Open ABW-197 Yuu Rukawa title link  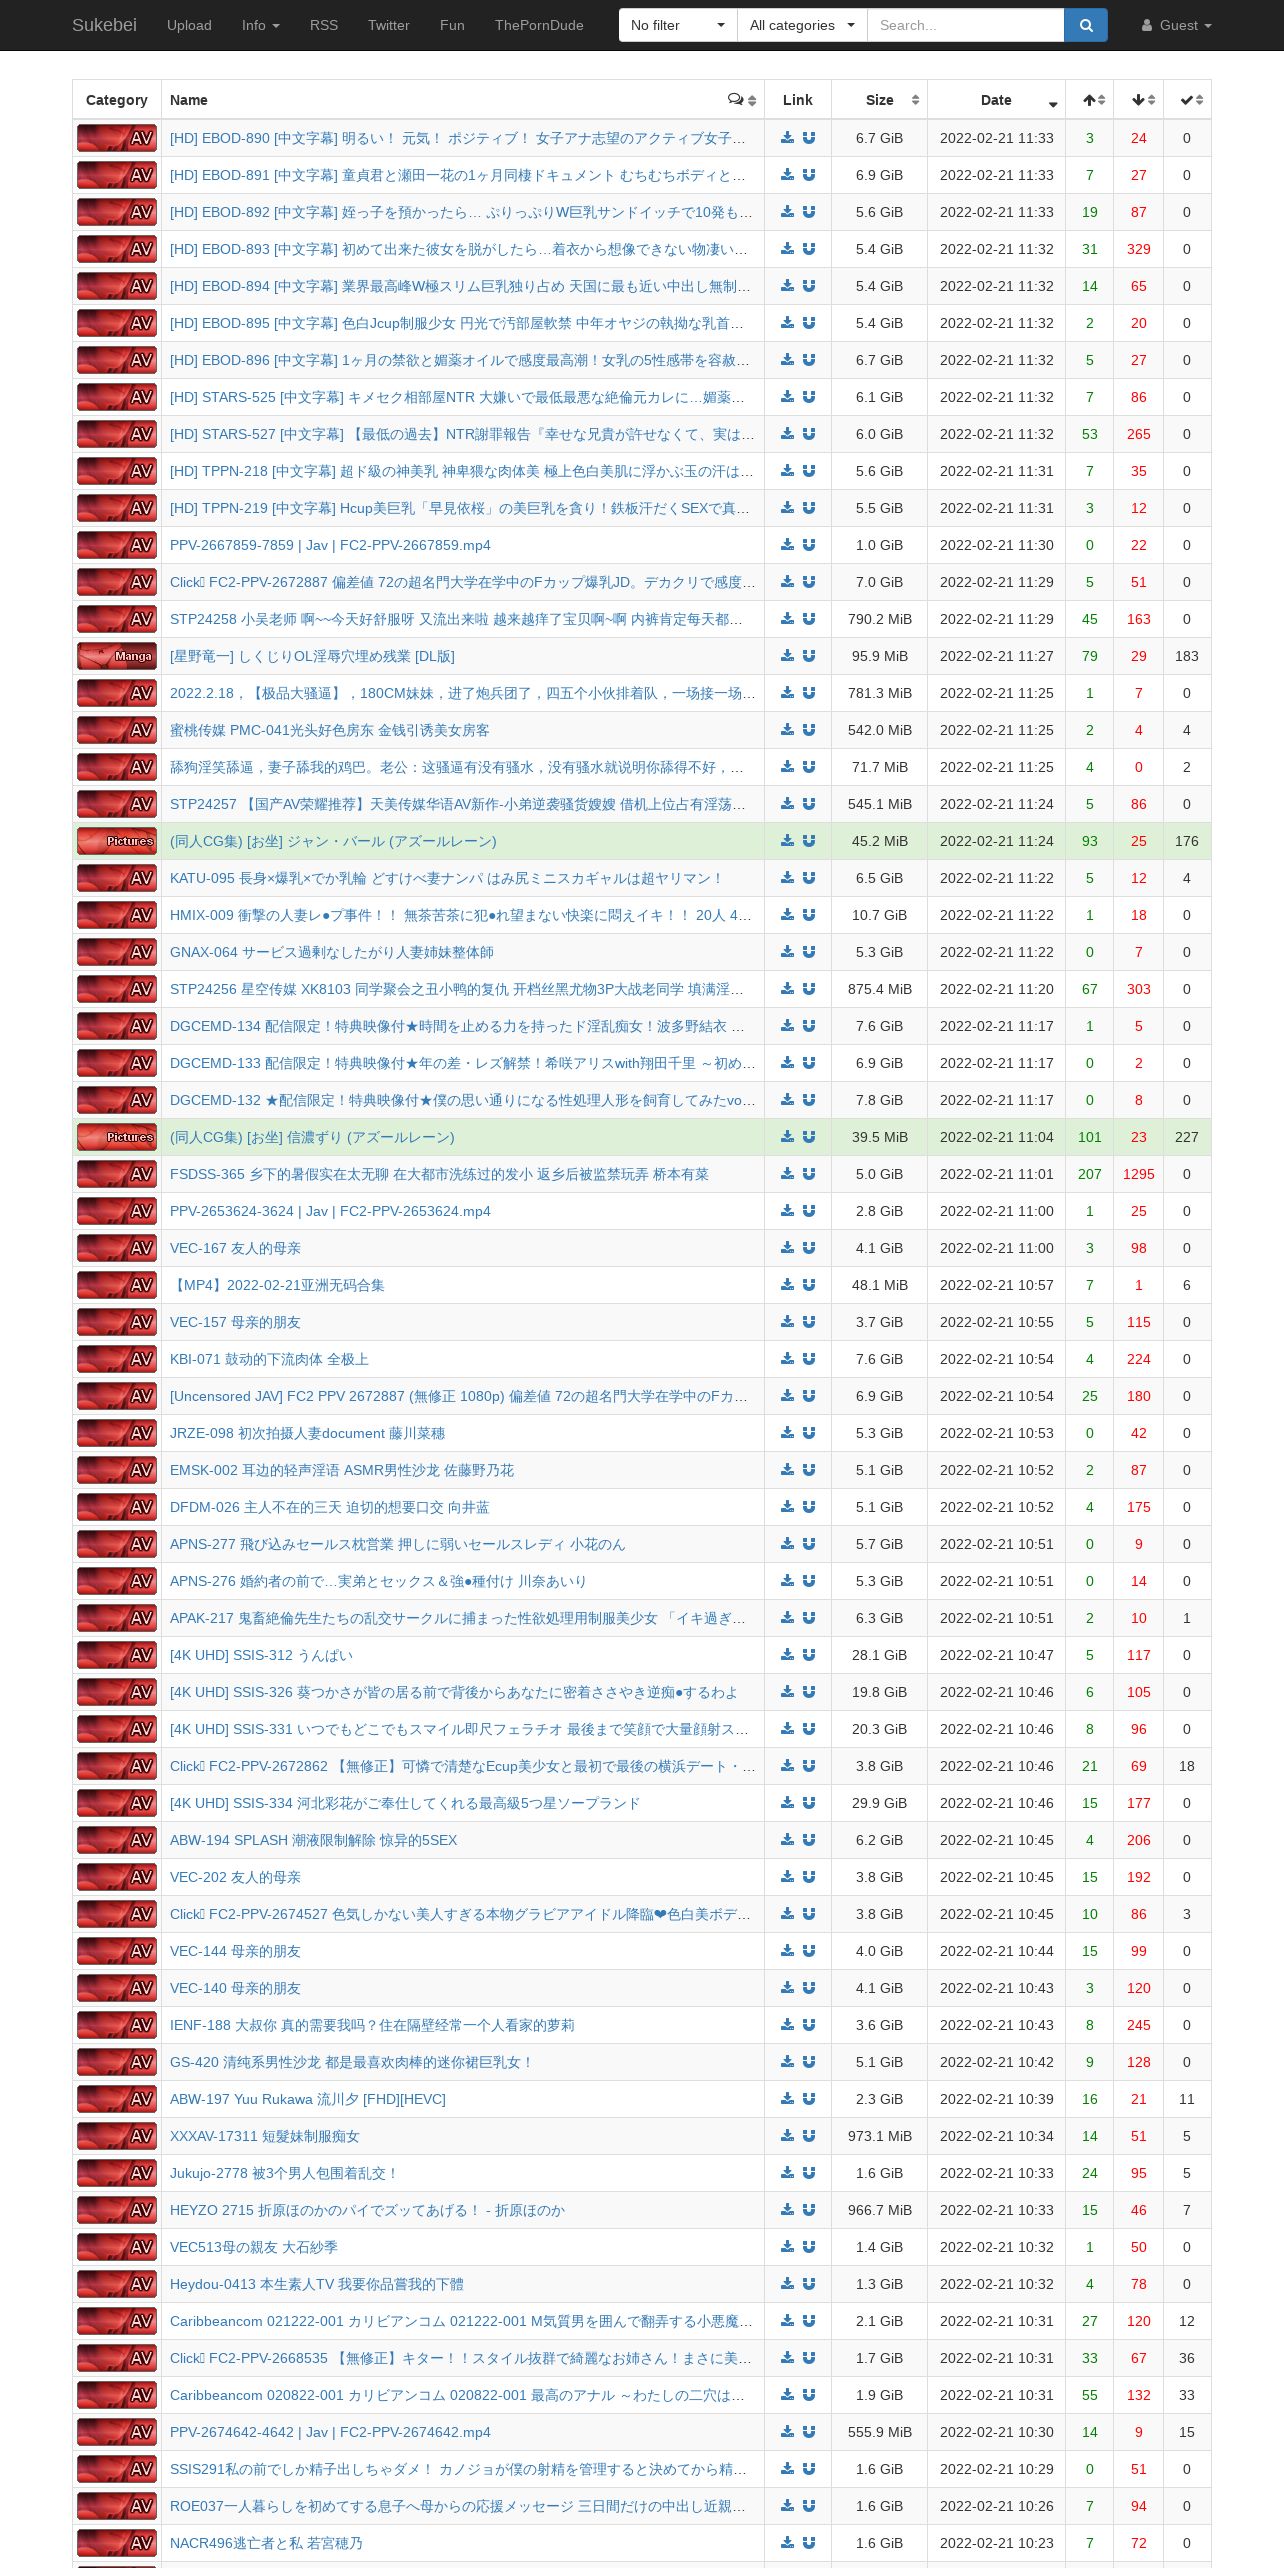click(x=308, y=2099)
